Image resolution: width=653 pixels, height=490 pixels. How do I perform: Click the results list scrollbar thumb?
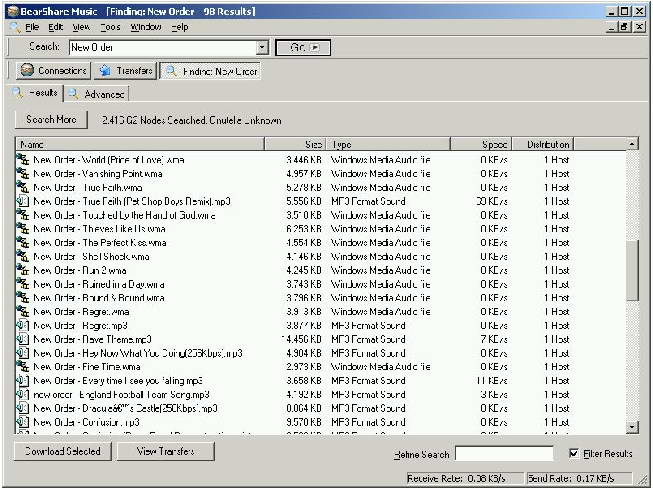632,270
